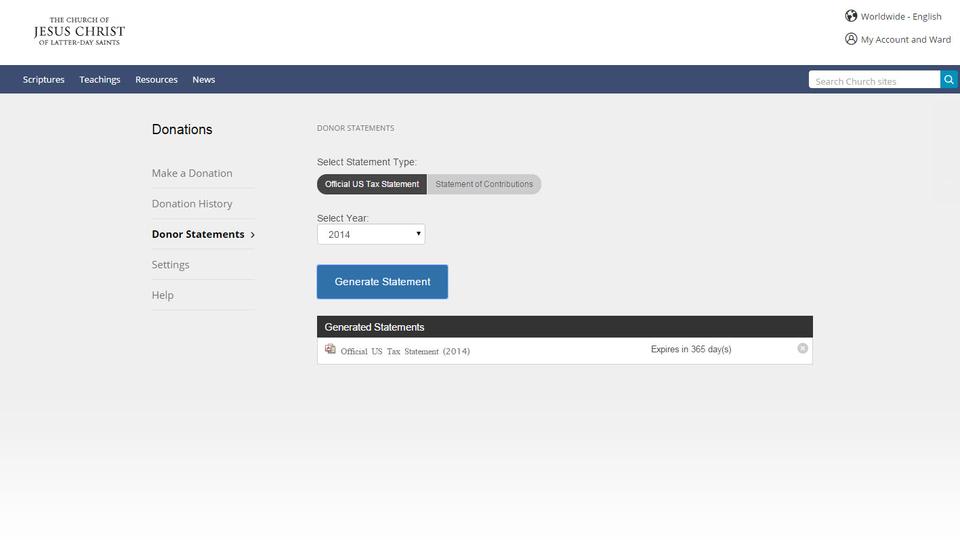960x540 pixels.
Task: Open Settings in the Donations sidebar
Action: (171, 265)
